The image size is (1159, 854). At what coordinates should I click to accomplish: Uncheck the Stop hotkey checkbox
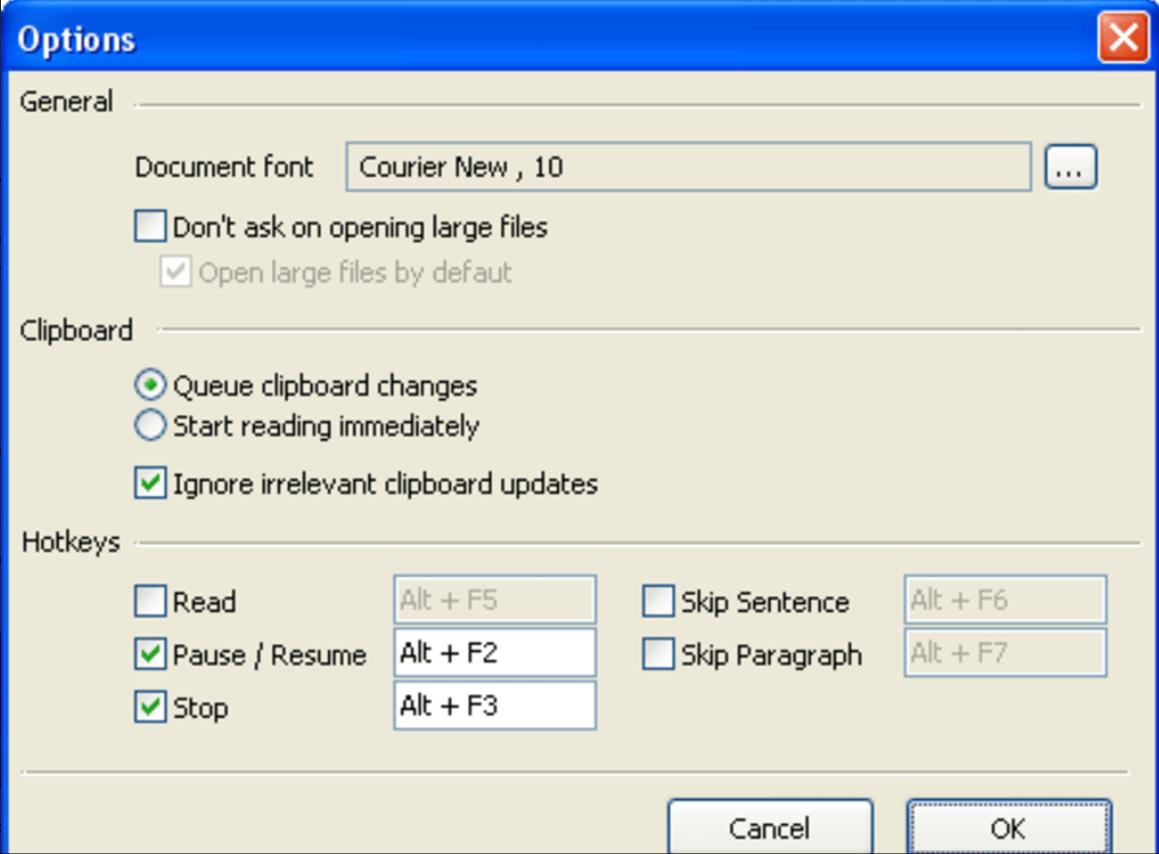(x=150, y=708)
